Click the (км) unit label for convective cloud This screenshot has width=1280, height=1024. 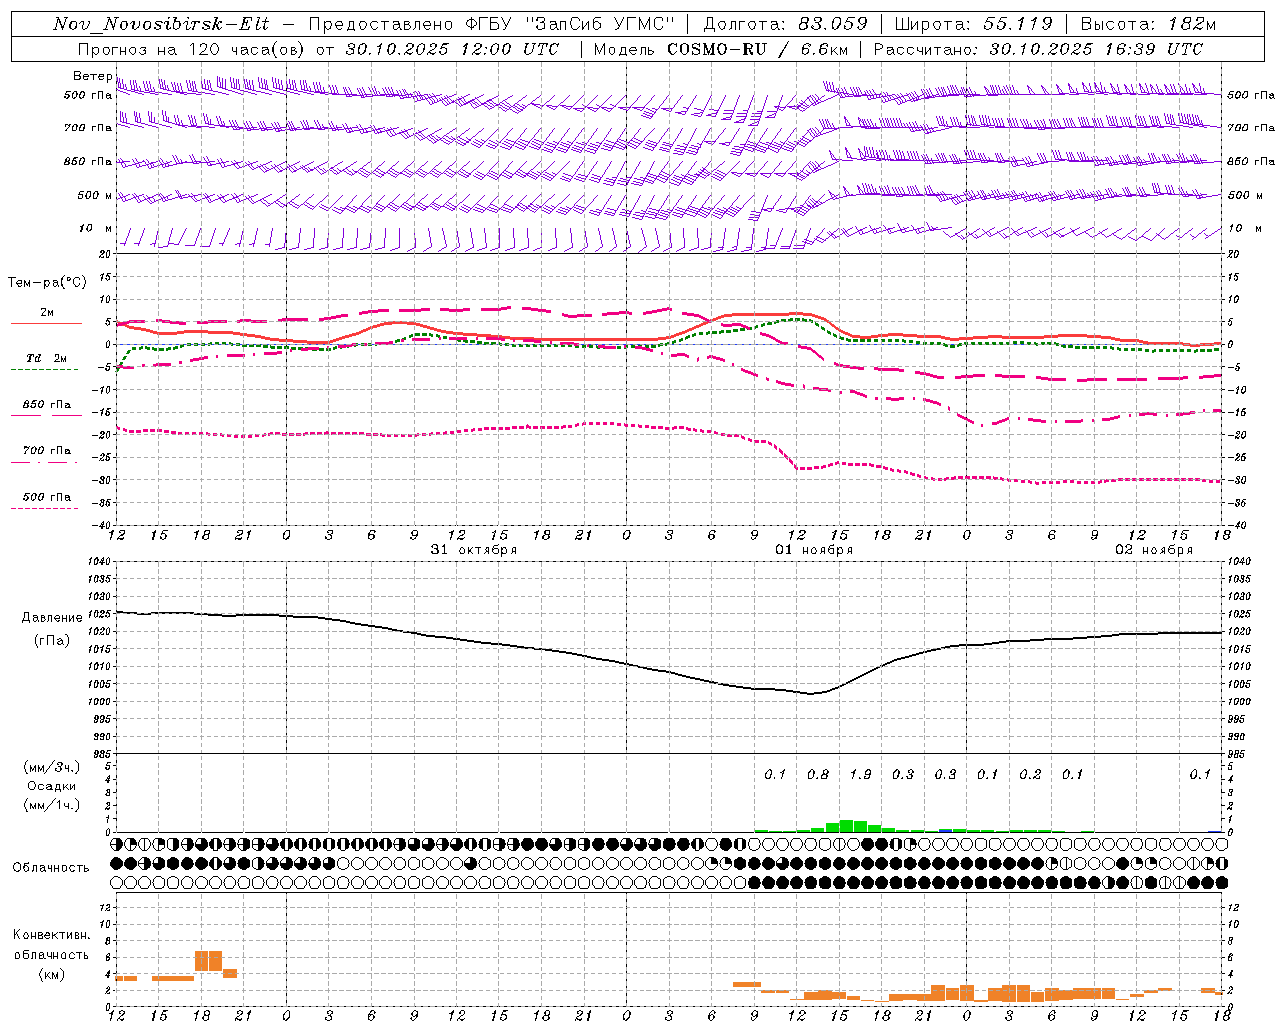tap(52, 974)
